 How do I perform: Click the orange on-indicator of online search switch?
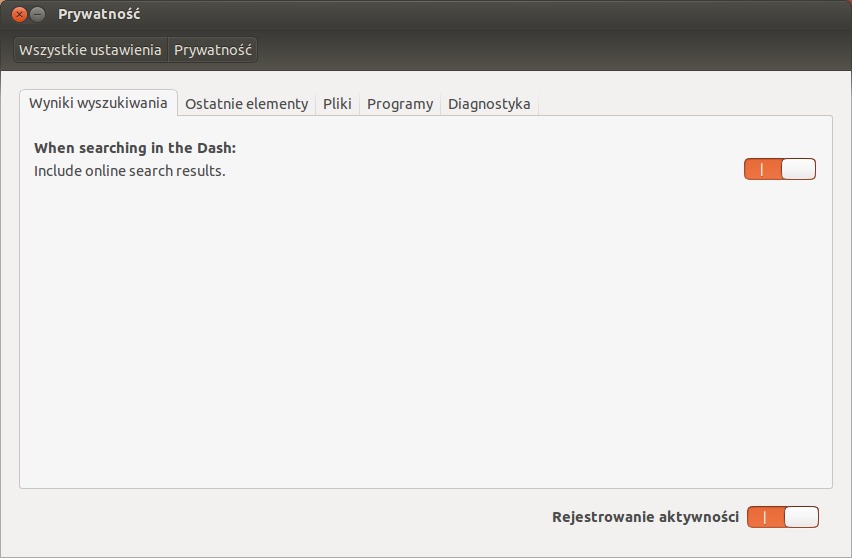763,169
